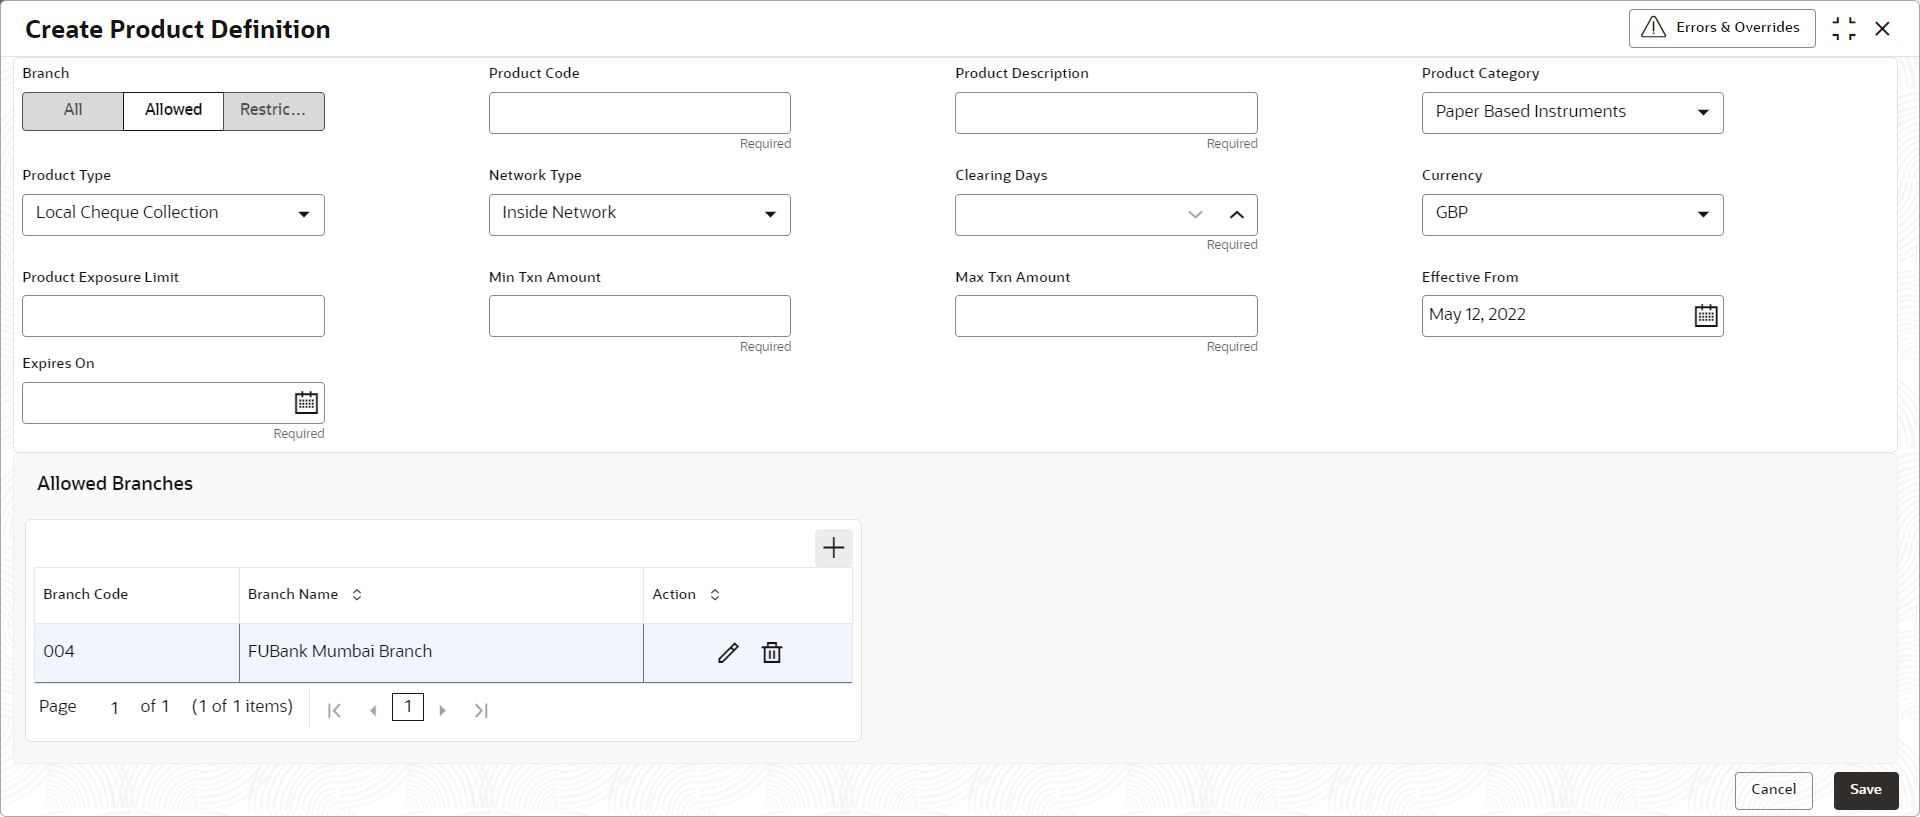Image resolution: width=1920 pixels, height=817 pixels.
Task: Select the All branch option
Action: pyautogui.click(x=73, y=111)
